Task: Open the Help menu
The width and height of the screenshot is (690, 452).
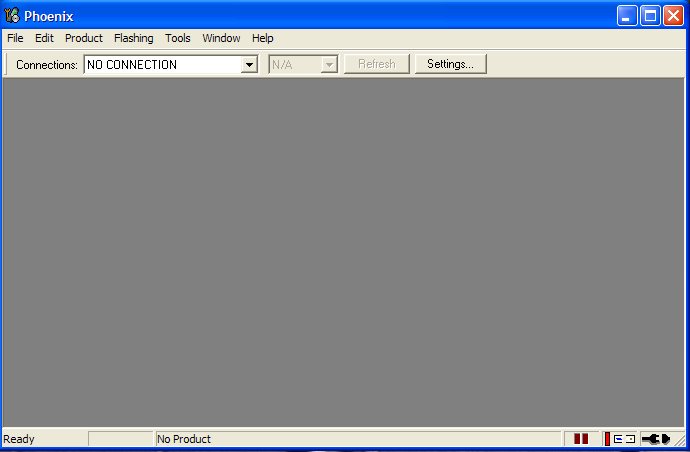Action: pos(262,38)
